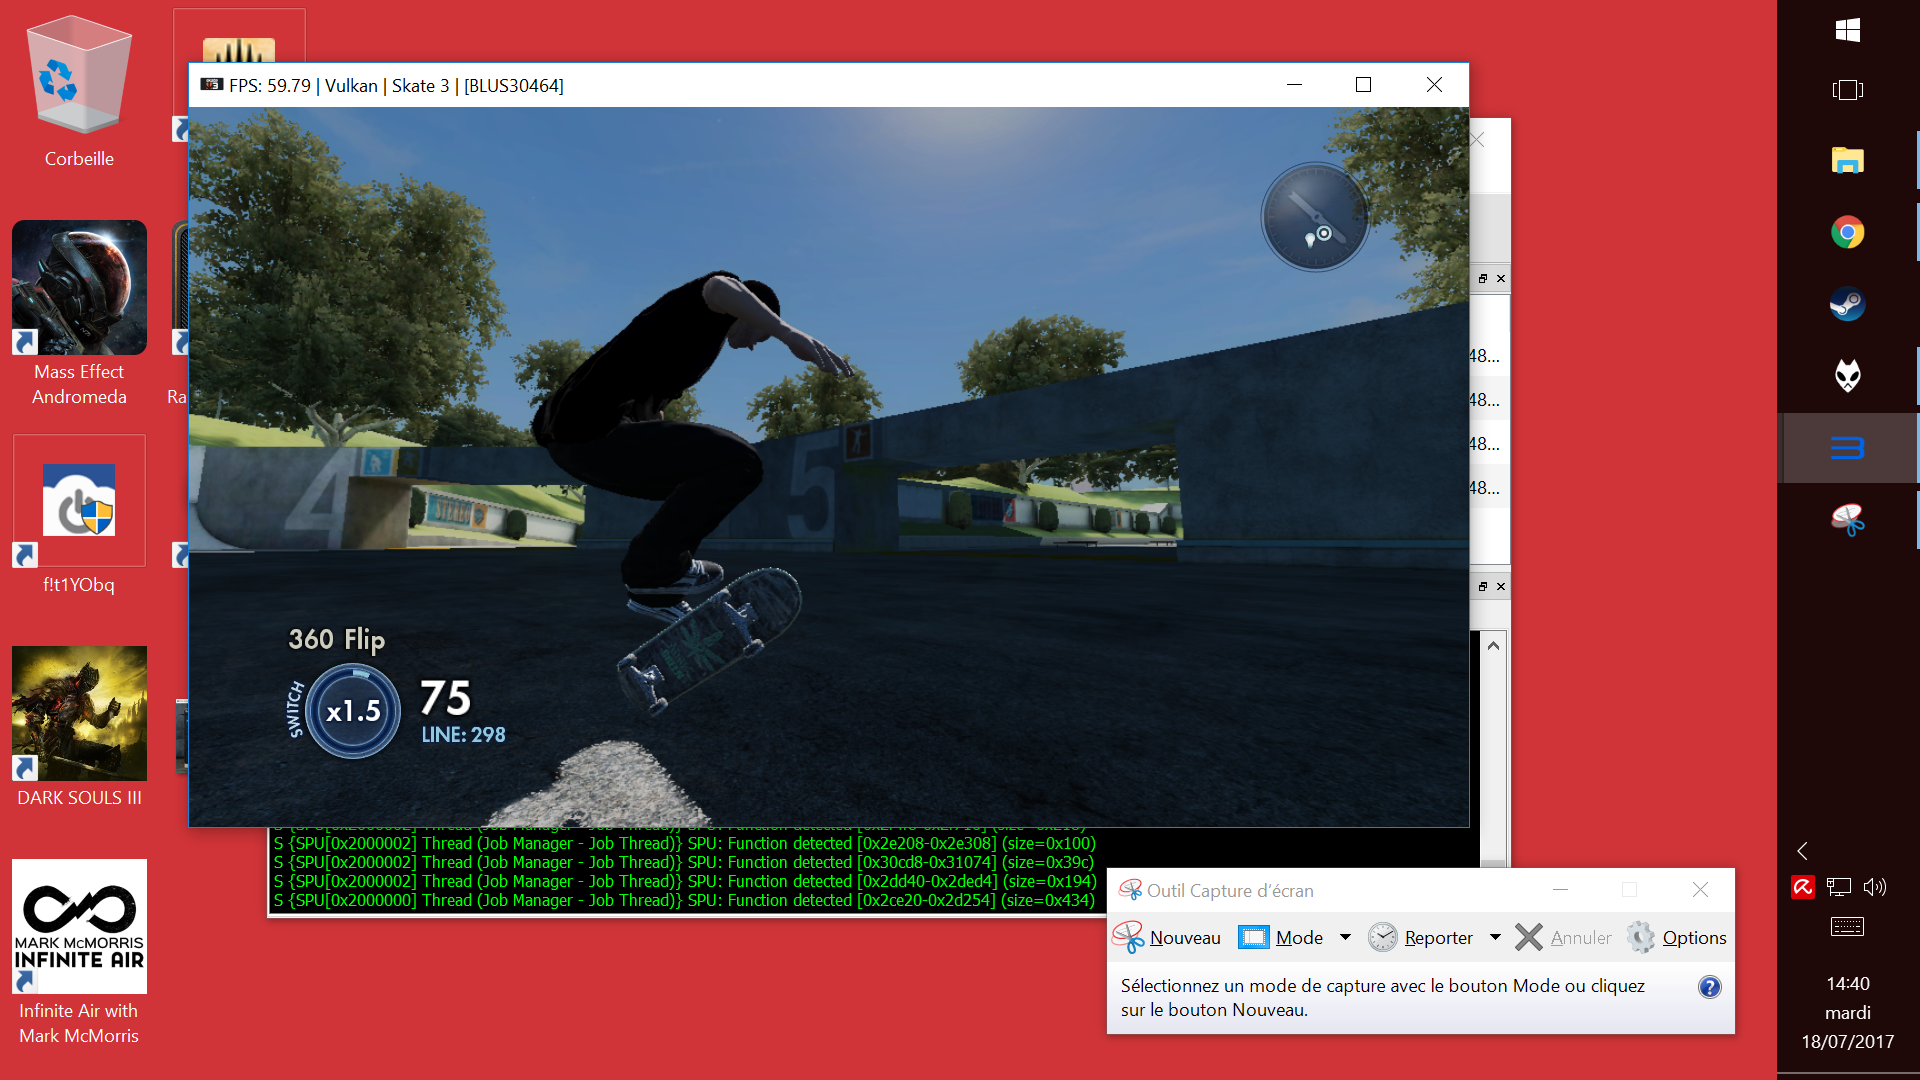This screenshot has height=1080, width=1920.
Task: Expand the Mode dropdown arrow
Action: (1345, 937)
